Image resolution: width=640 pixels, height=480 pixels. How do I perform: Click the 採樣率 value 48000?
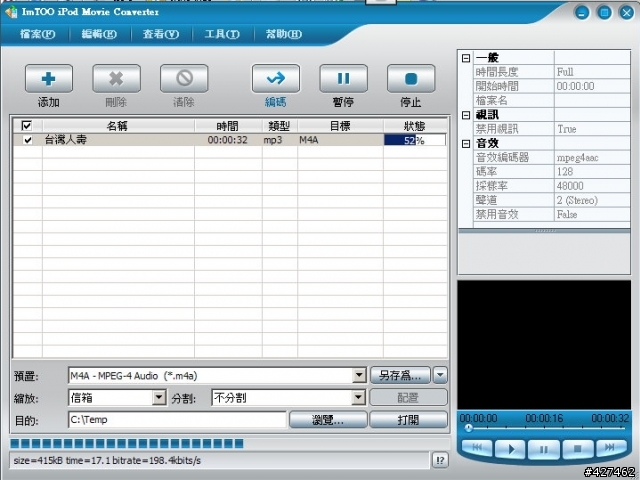592,186
